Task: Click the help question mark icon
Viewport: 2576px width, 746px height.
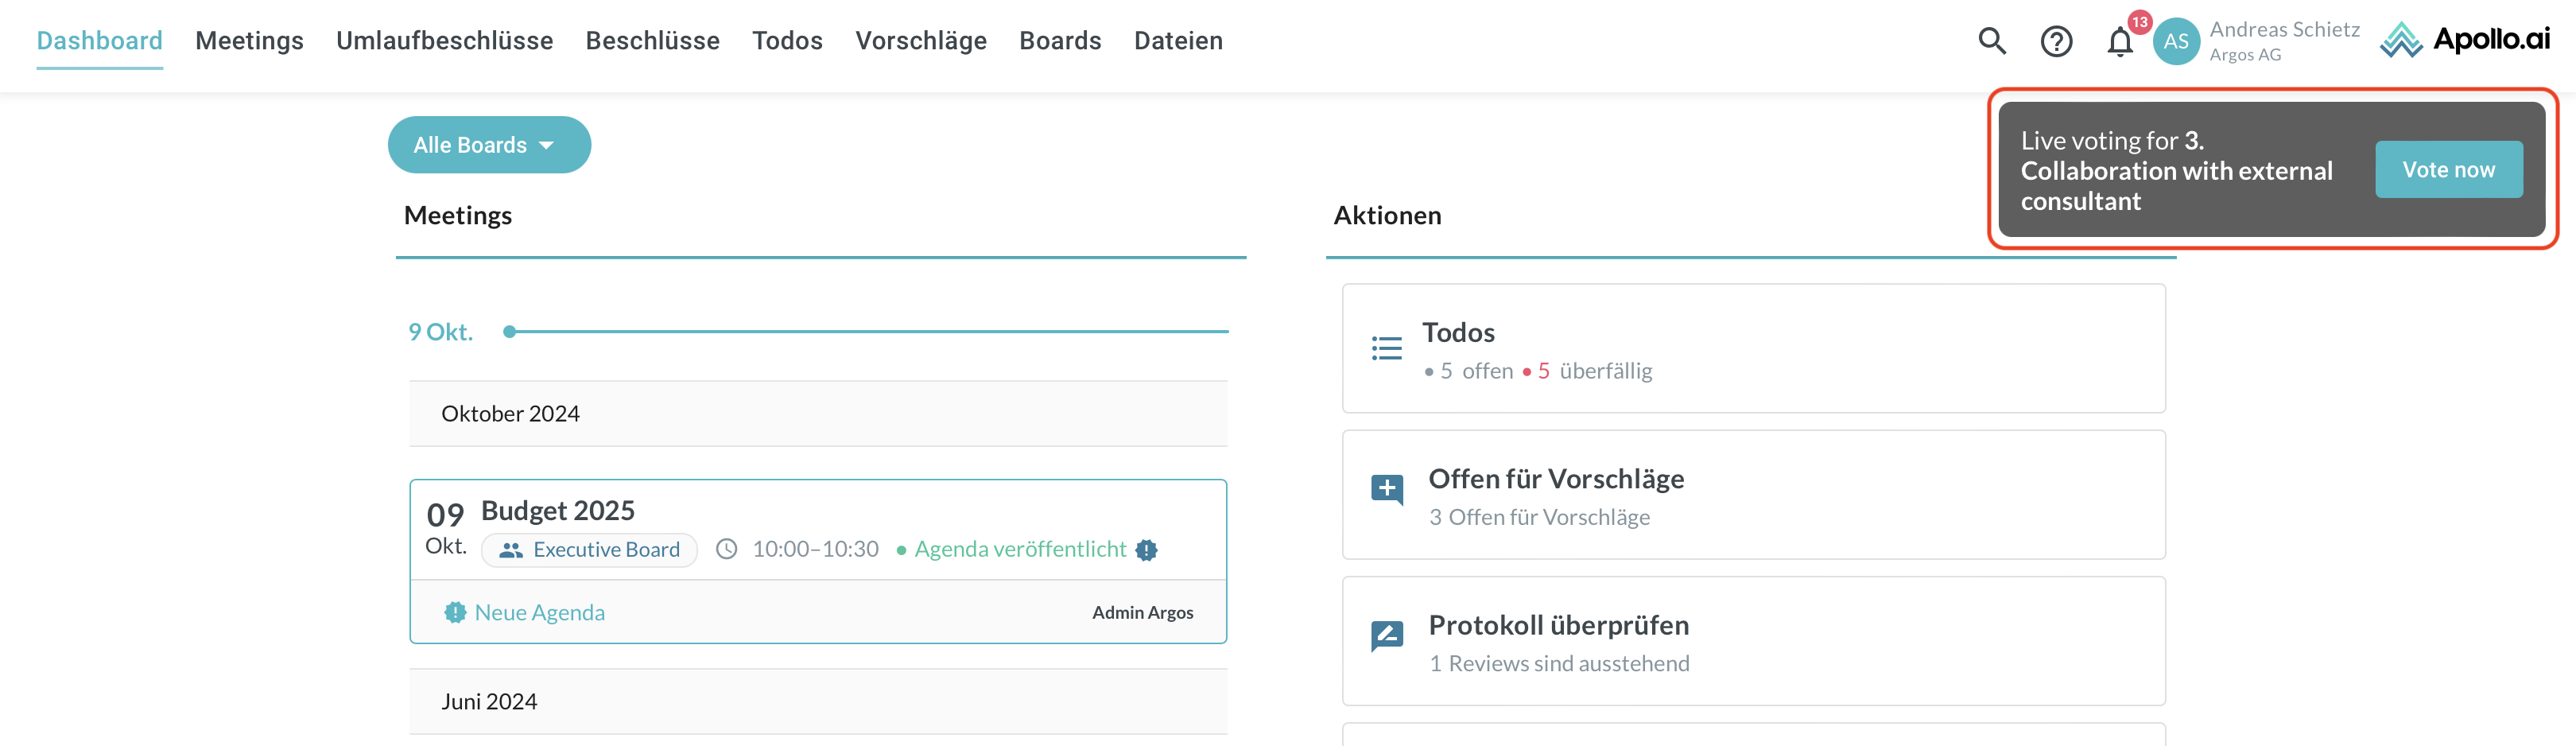Action: [x=2056, y=41]
